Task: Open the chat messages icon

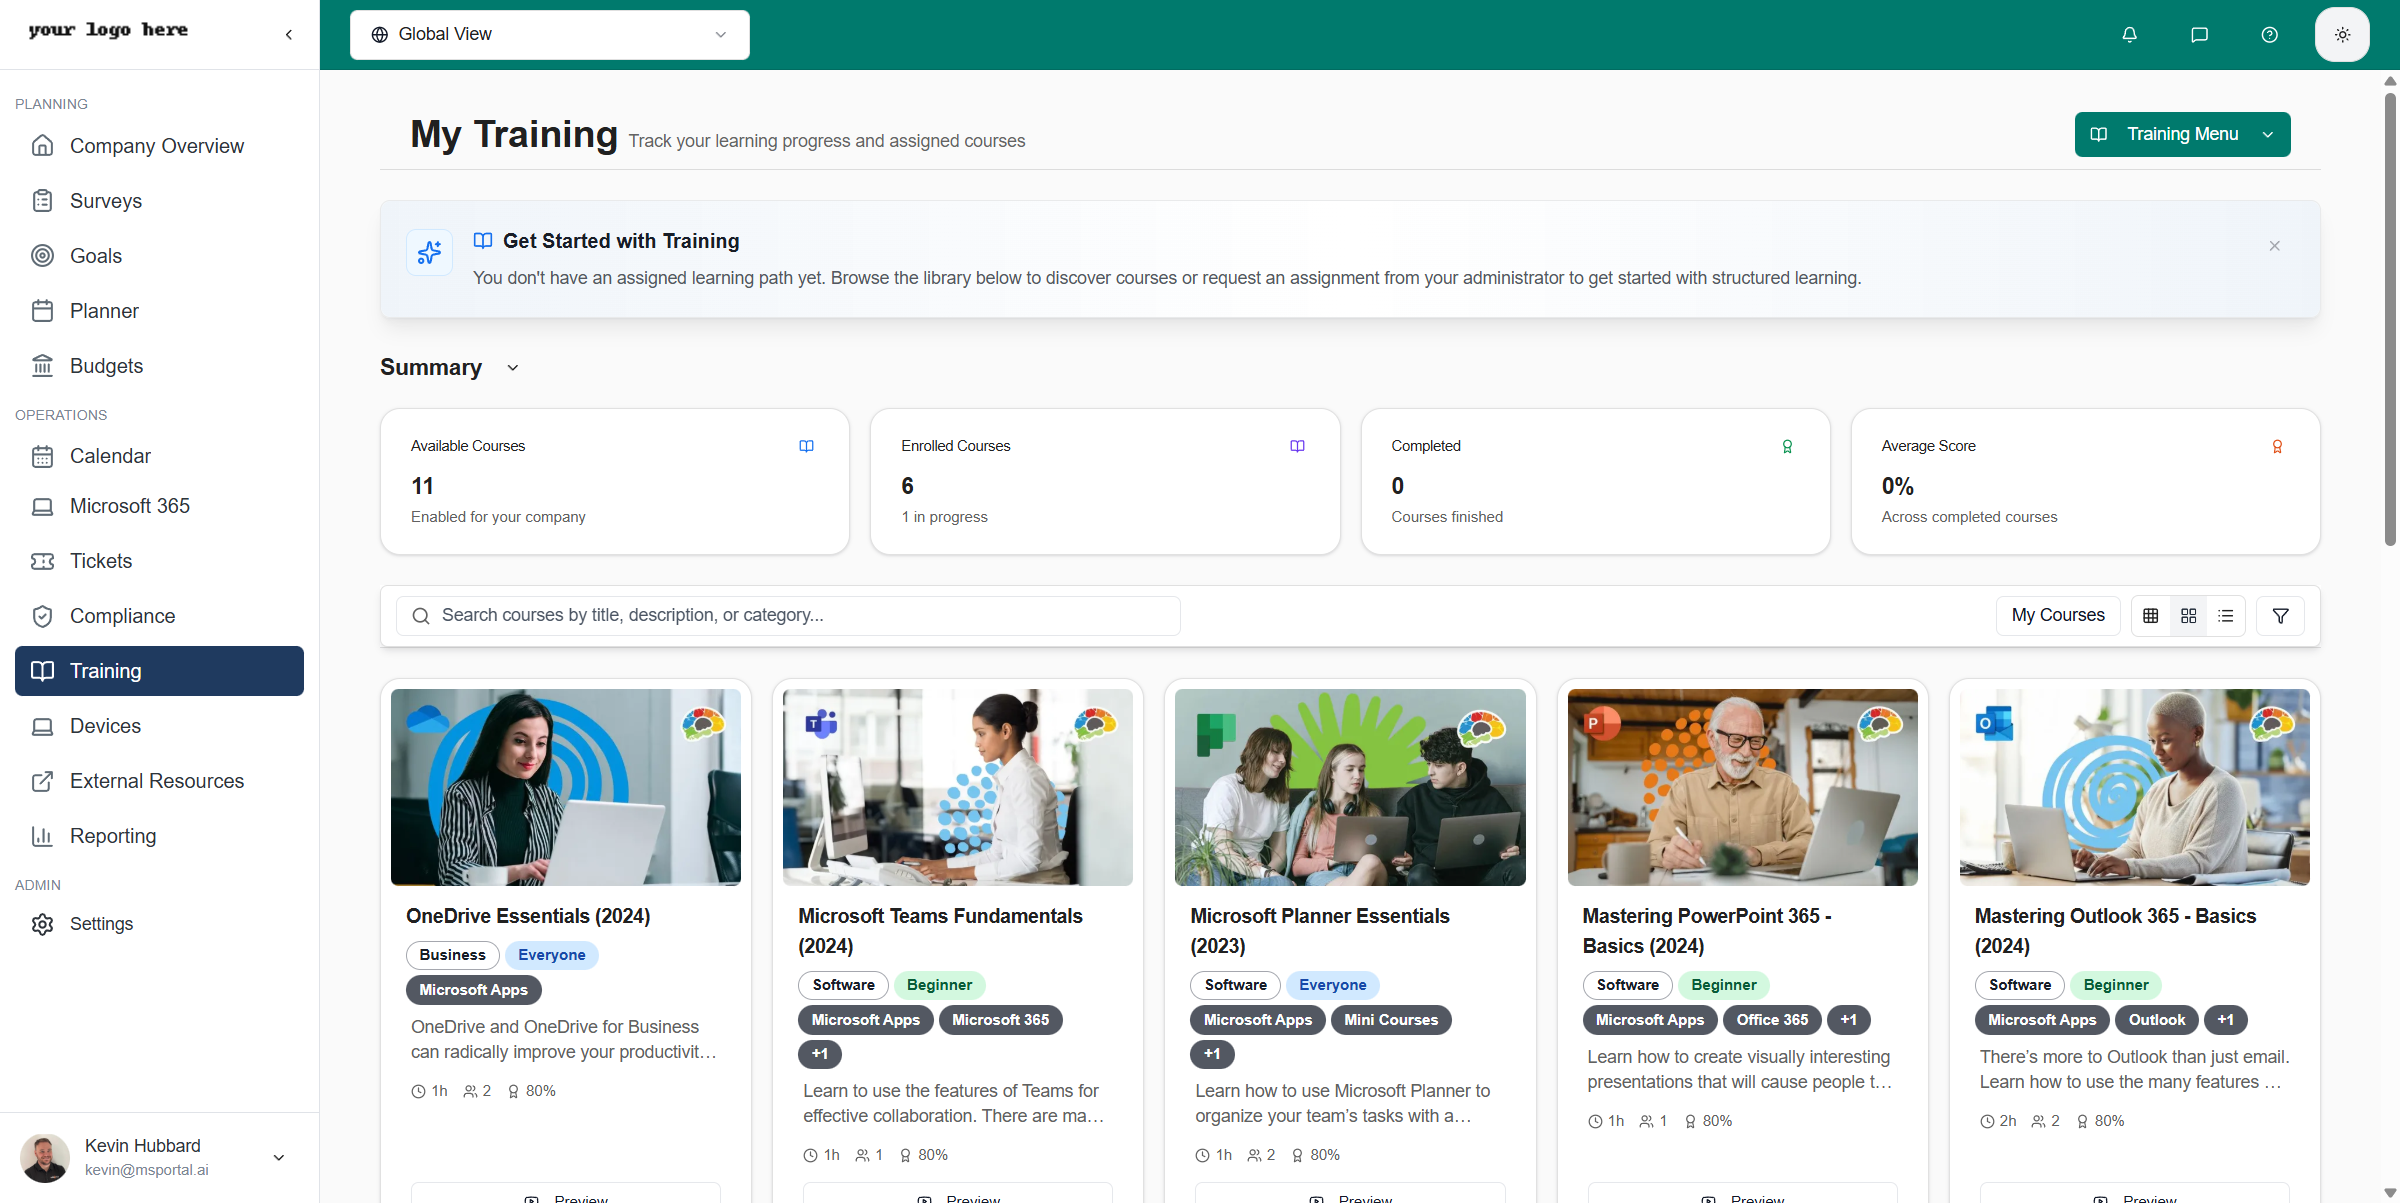Action: 2199,34
